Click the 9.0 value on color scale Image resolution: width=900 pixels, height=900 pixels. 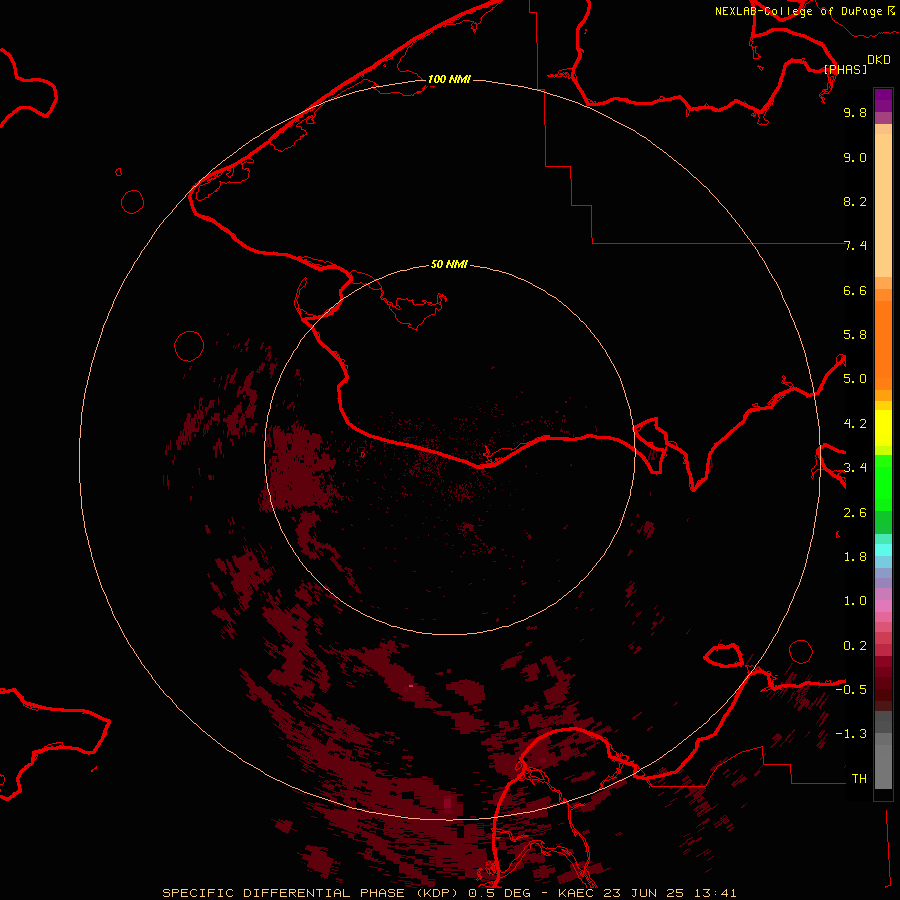[855, 157]
